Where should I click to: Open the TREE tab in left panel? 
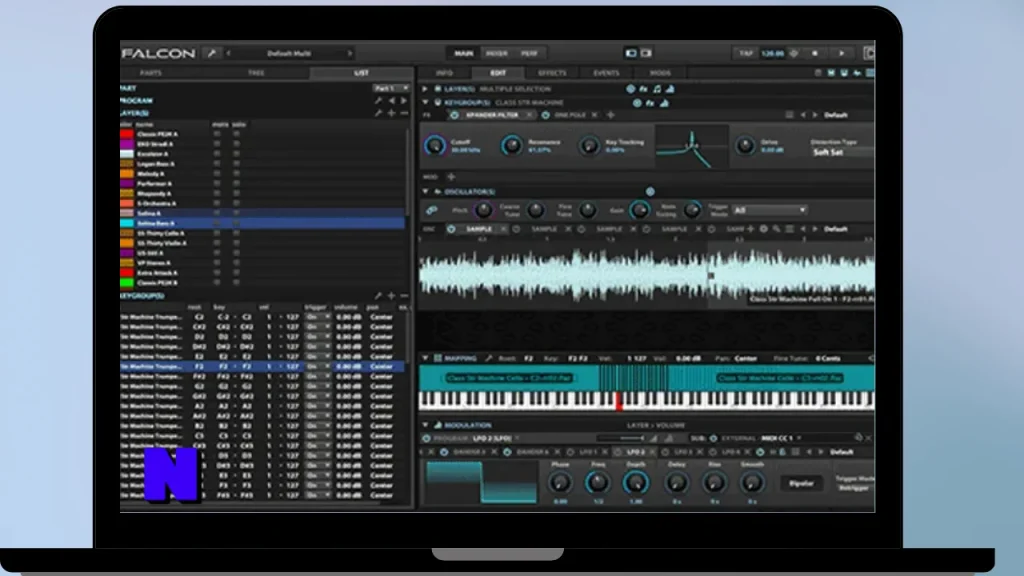point(256,73)
